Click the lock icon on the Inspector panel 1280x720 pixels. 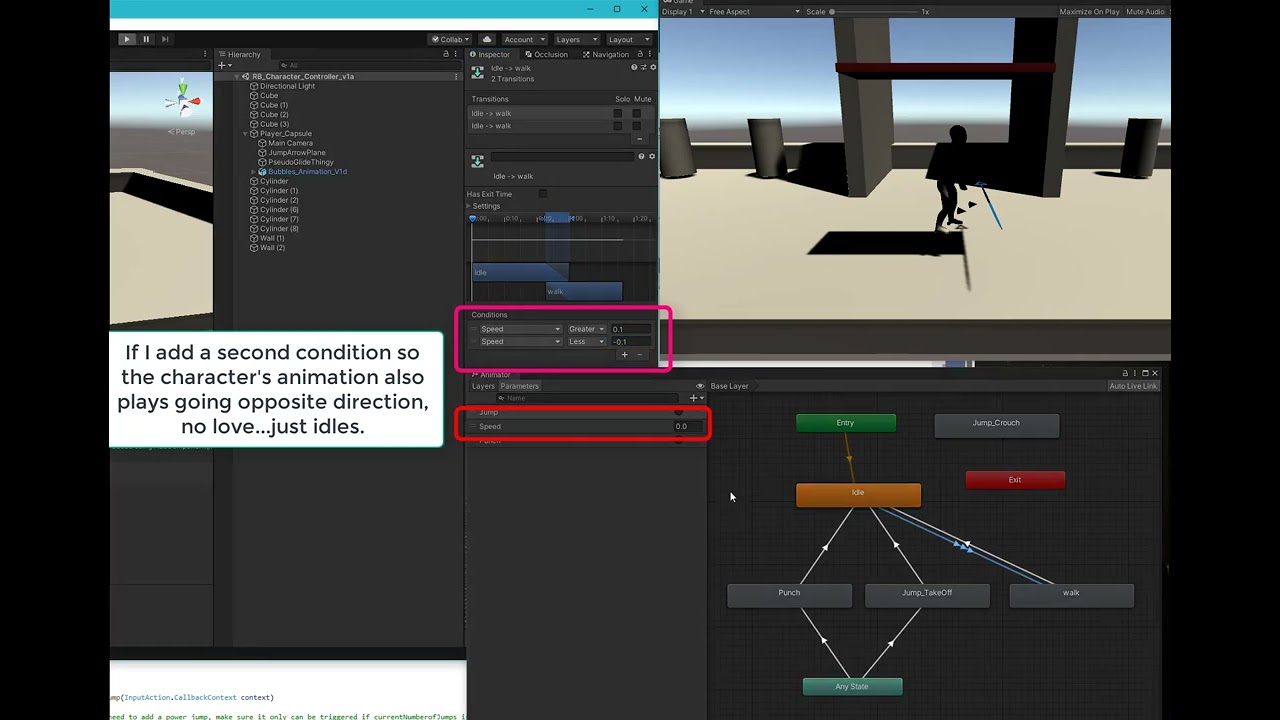(x=640, y=54)
